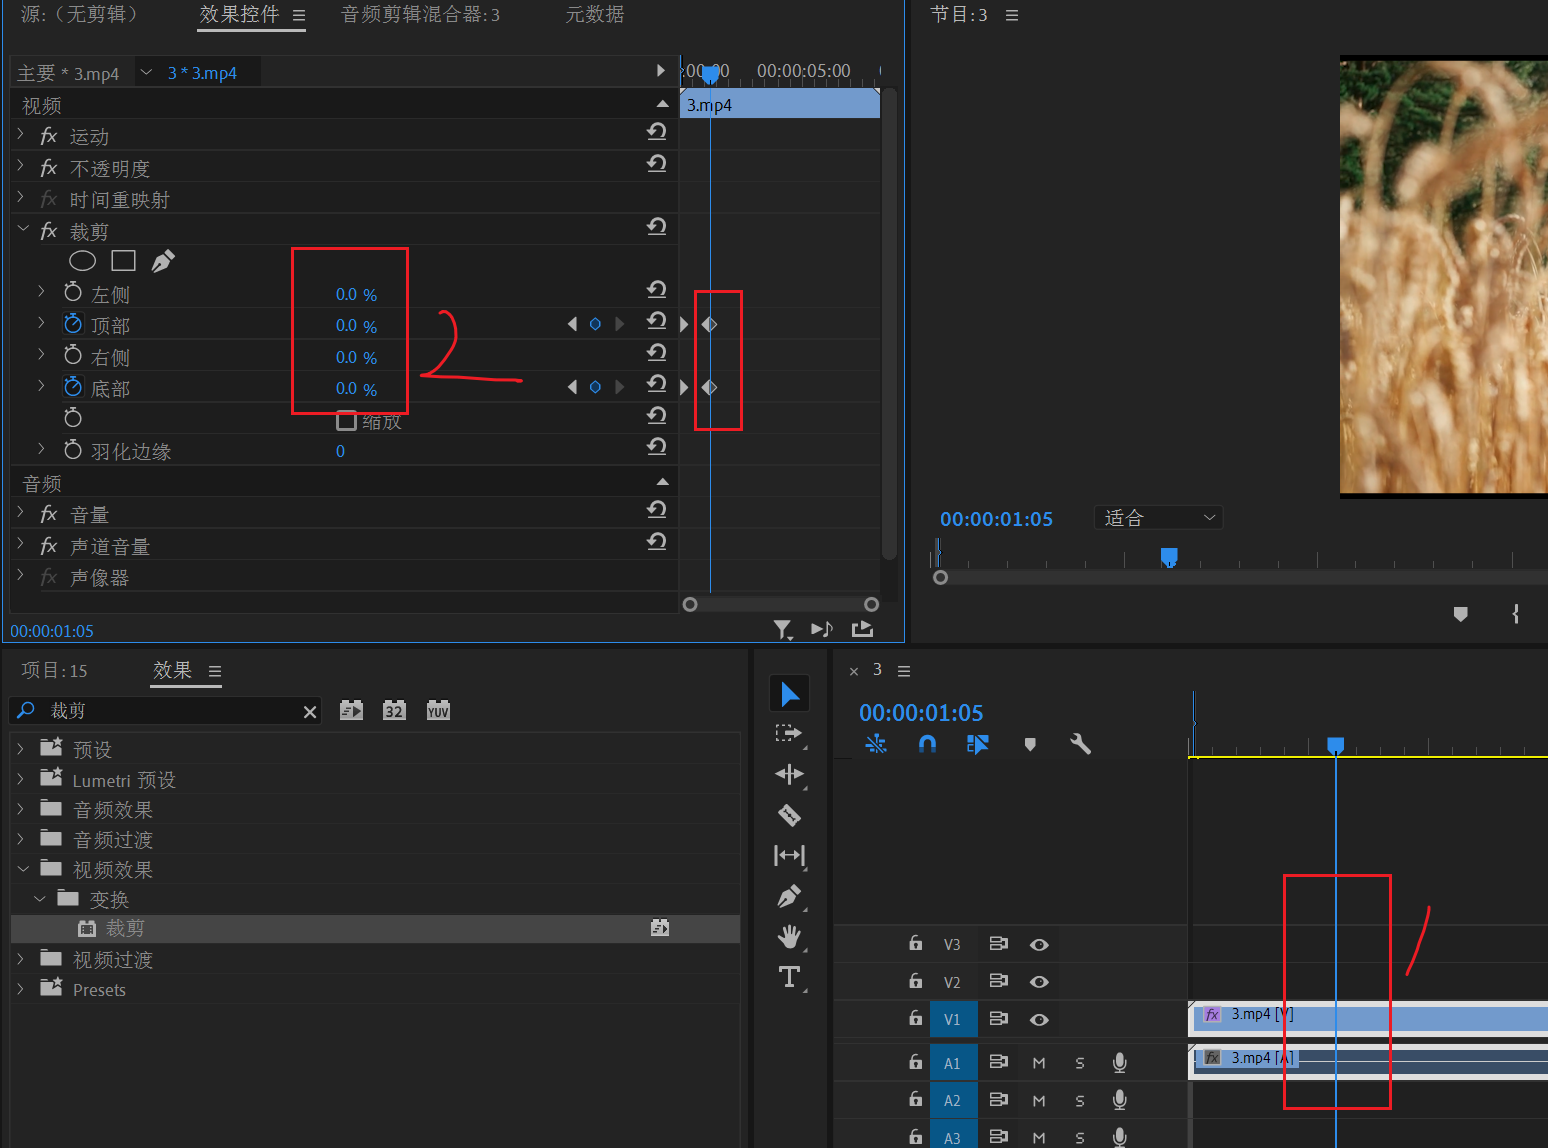1548x1148 pixels.
Task: Collapse the 视频效果 folder
Action: pos(23,869)
